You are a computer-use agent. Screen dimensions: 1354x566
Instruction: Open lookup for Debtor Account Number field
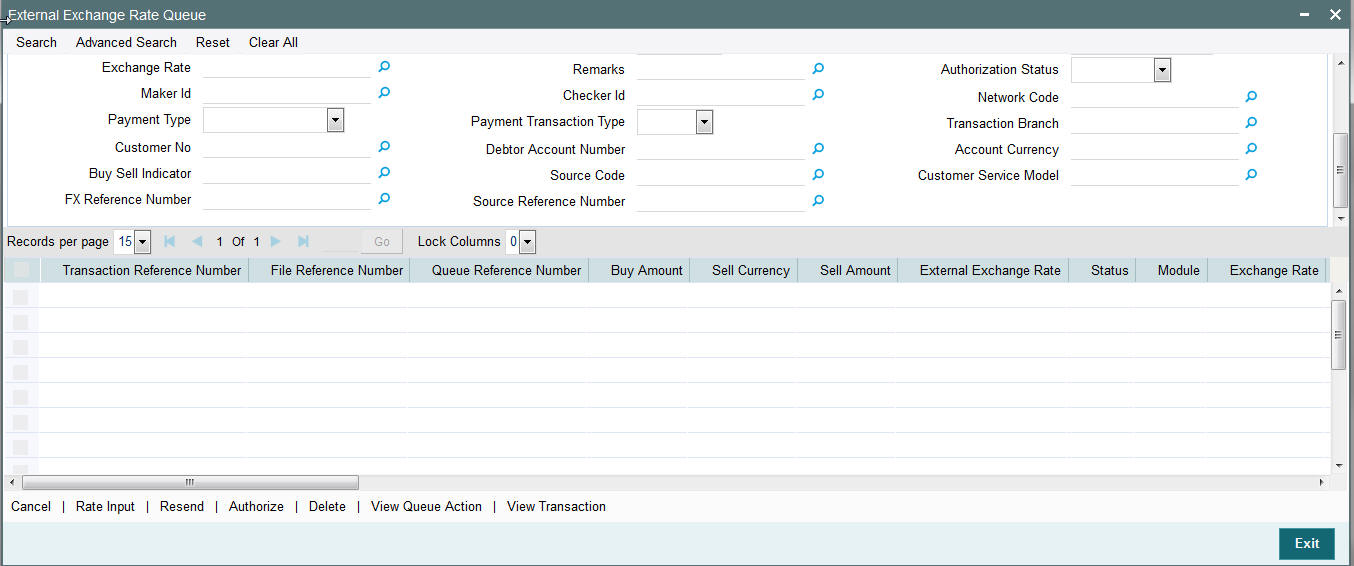(x=817, y=148)
